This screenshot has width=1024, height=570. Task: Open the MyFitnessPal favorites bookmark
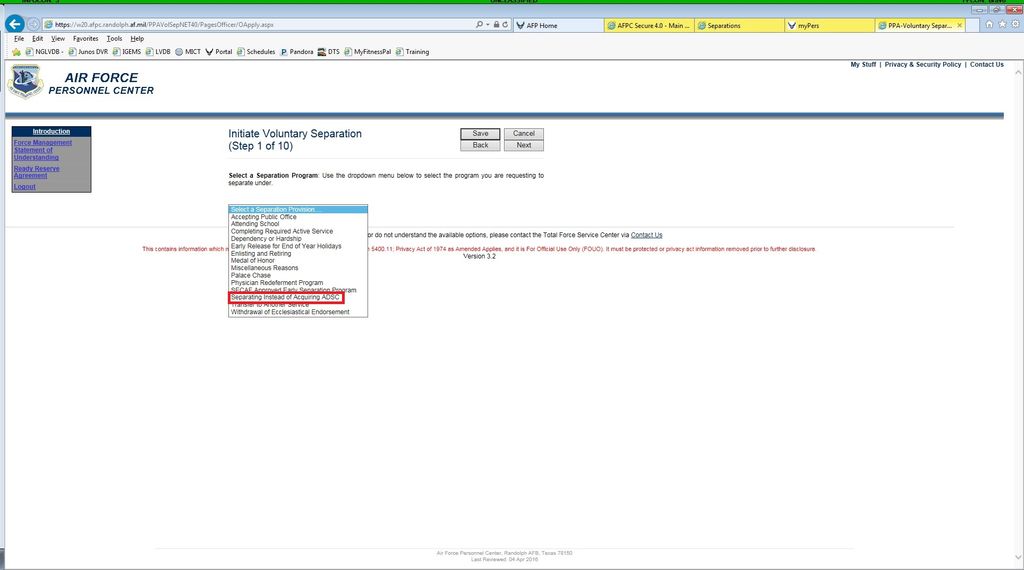tap(367, 52)
